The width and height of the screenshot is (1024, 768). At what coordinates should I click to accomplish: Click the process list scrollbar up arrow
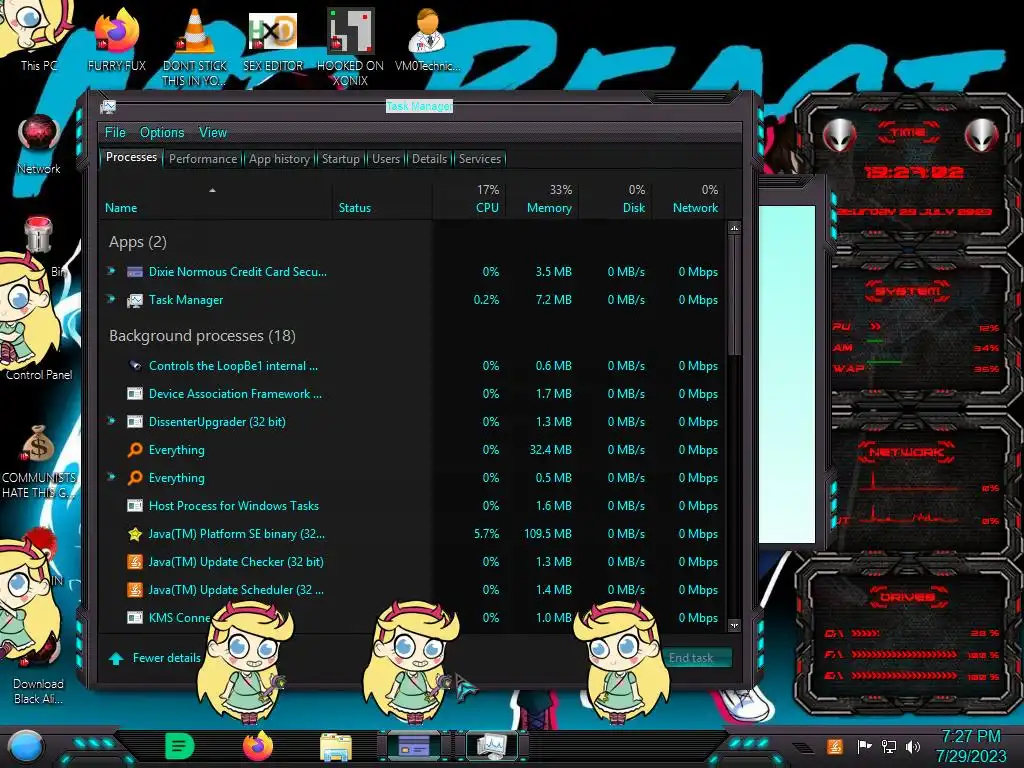coord(734,228)
